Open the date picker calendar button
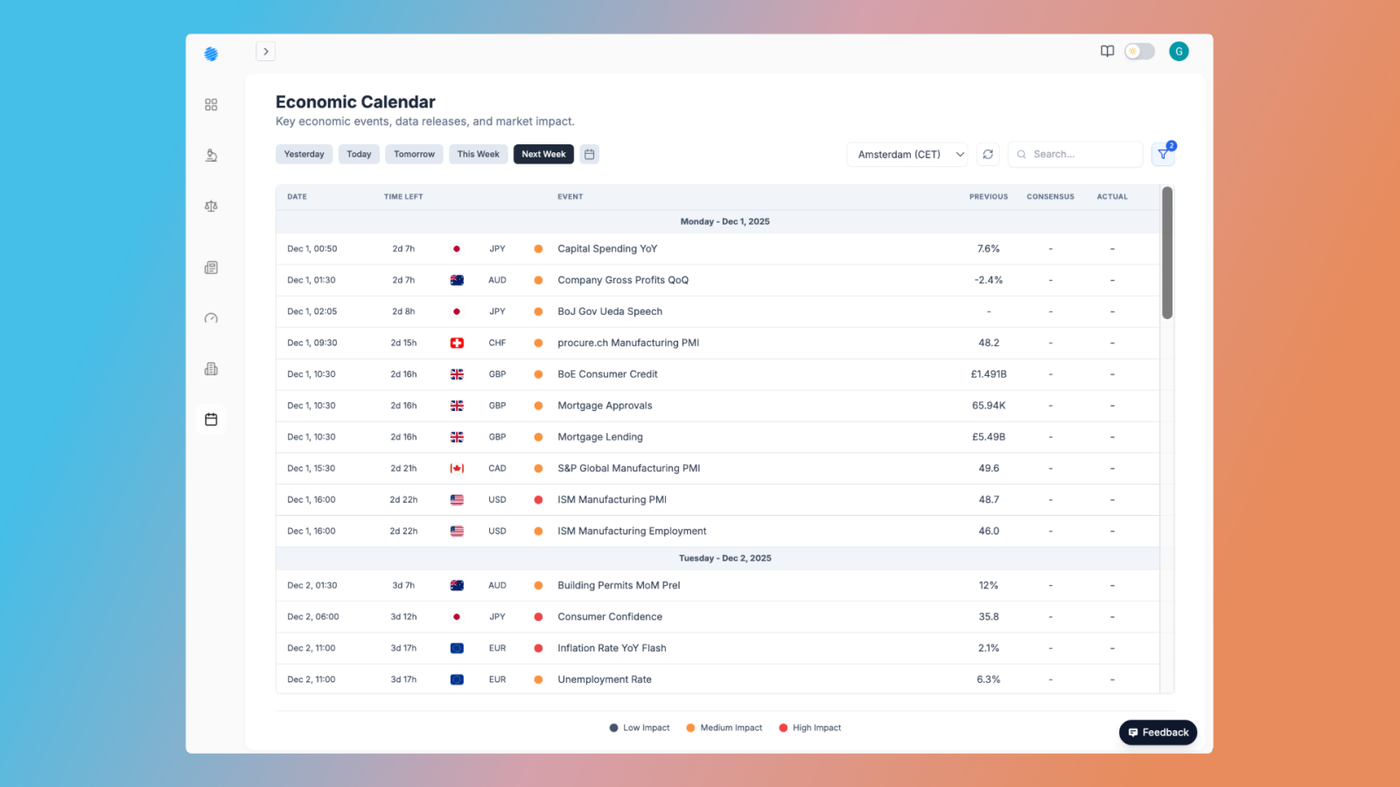This screenshot has height=787, width=1400. (x=589, y=154)
